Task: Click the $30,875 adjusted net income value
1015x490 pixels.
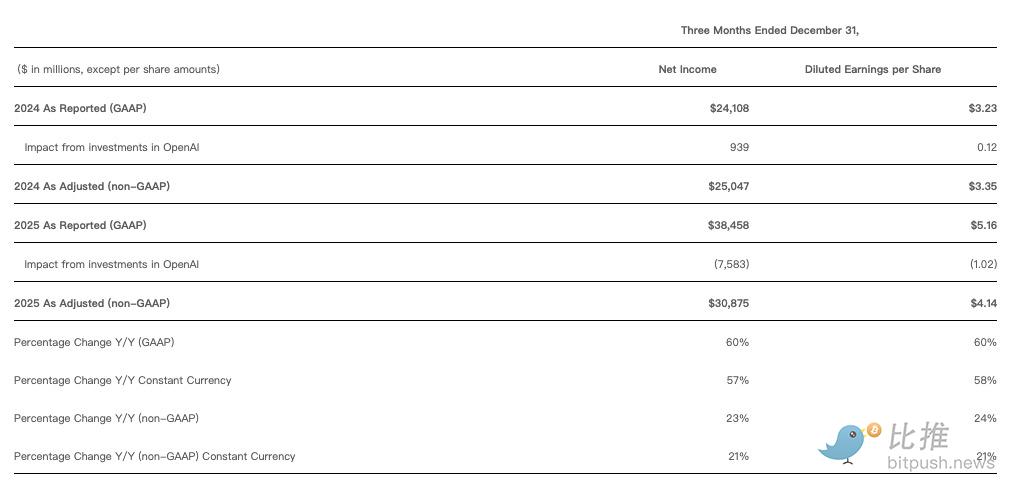Action: click(729, 303)
